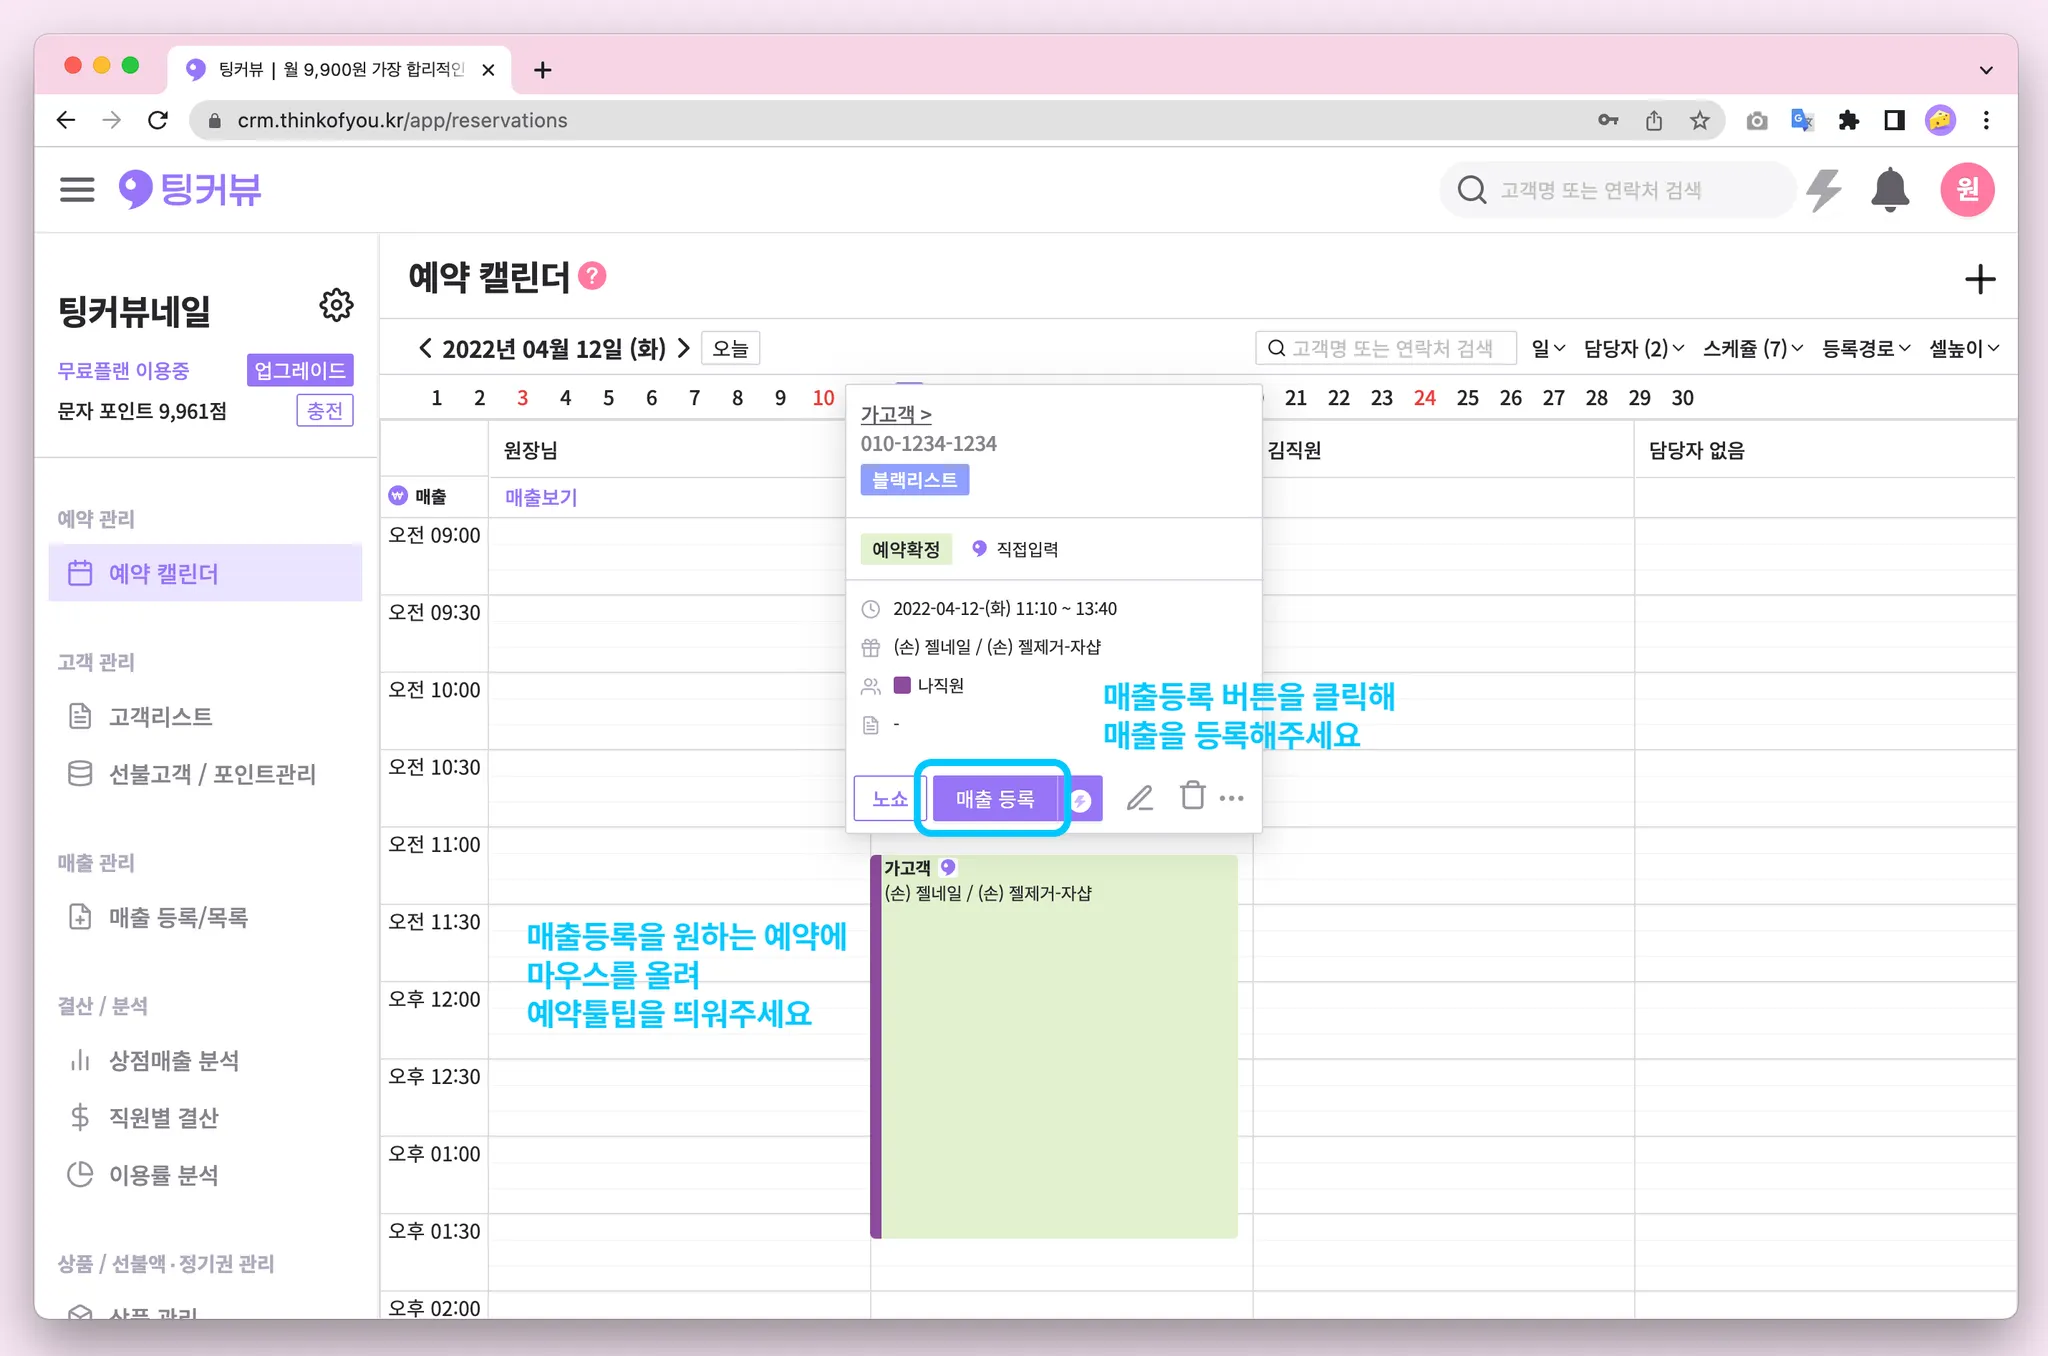Click the shop settings gear icon
Viewport: 2048px width, 1356px height.
(x=336, y=305)
